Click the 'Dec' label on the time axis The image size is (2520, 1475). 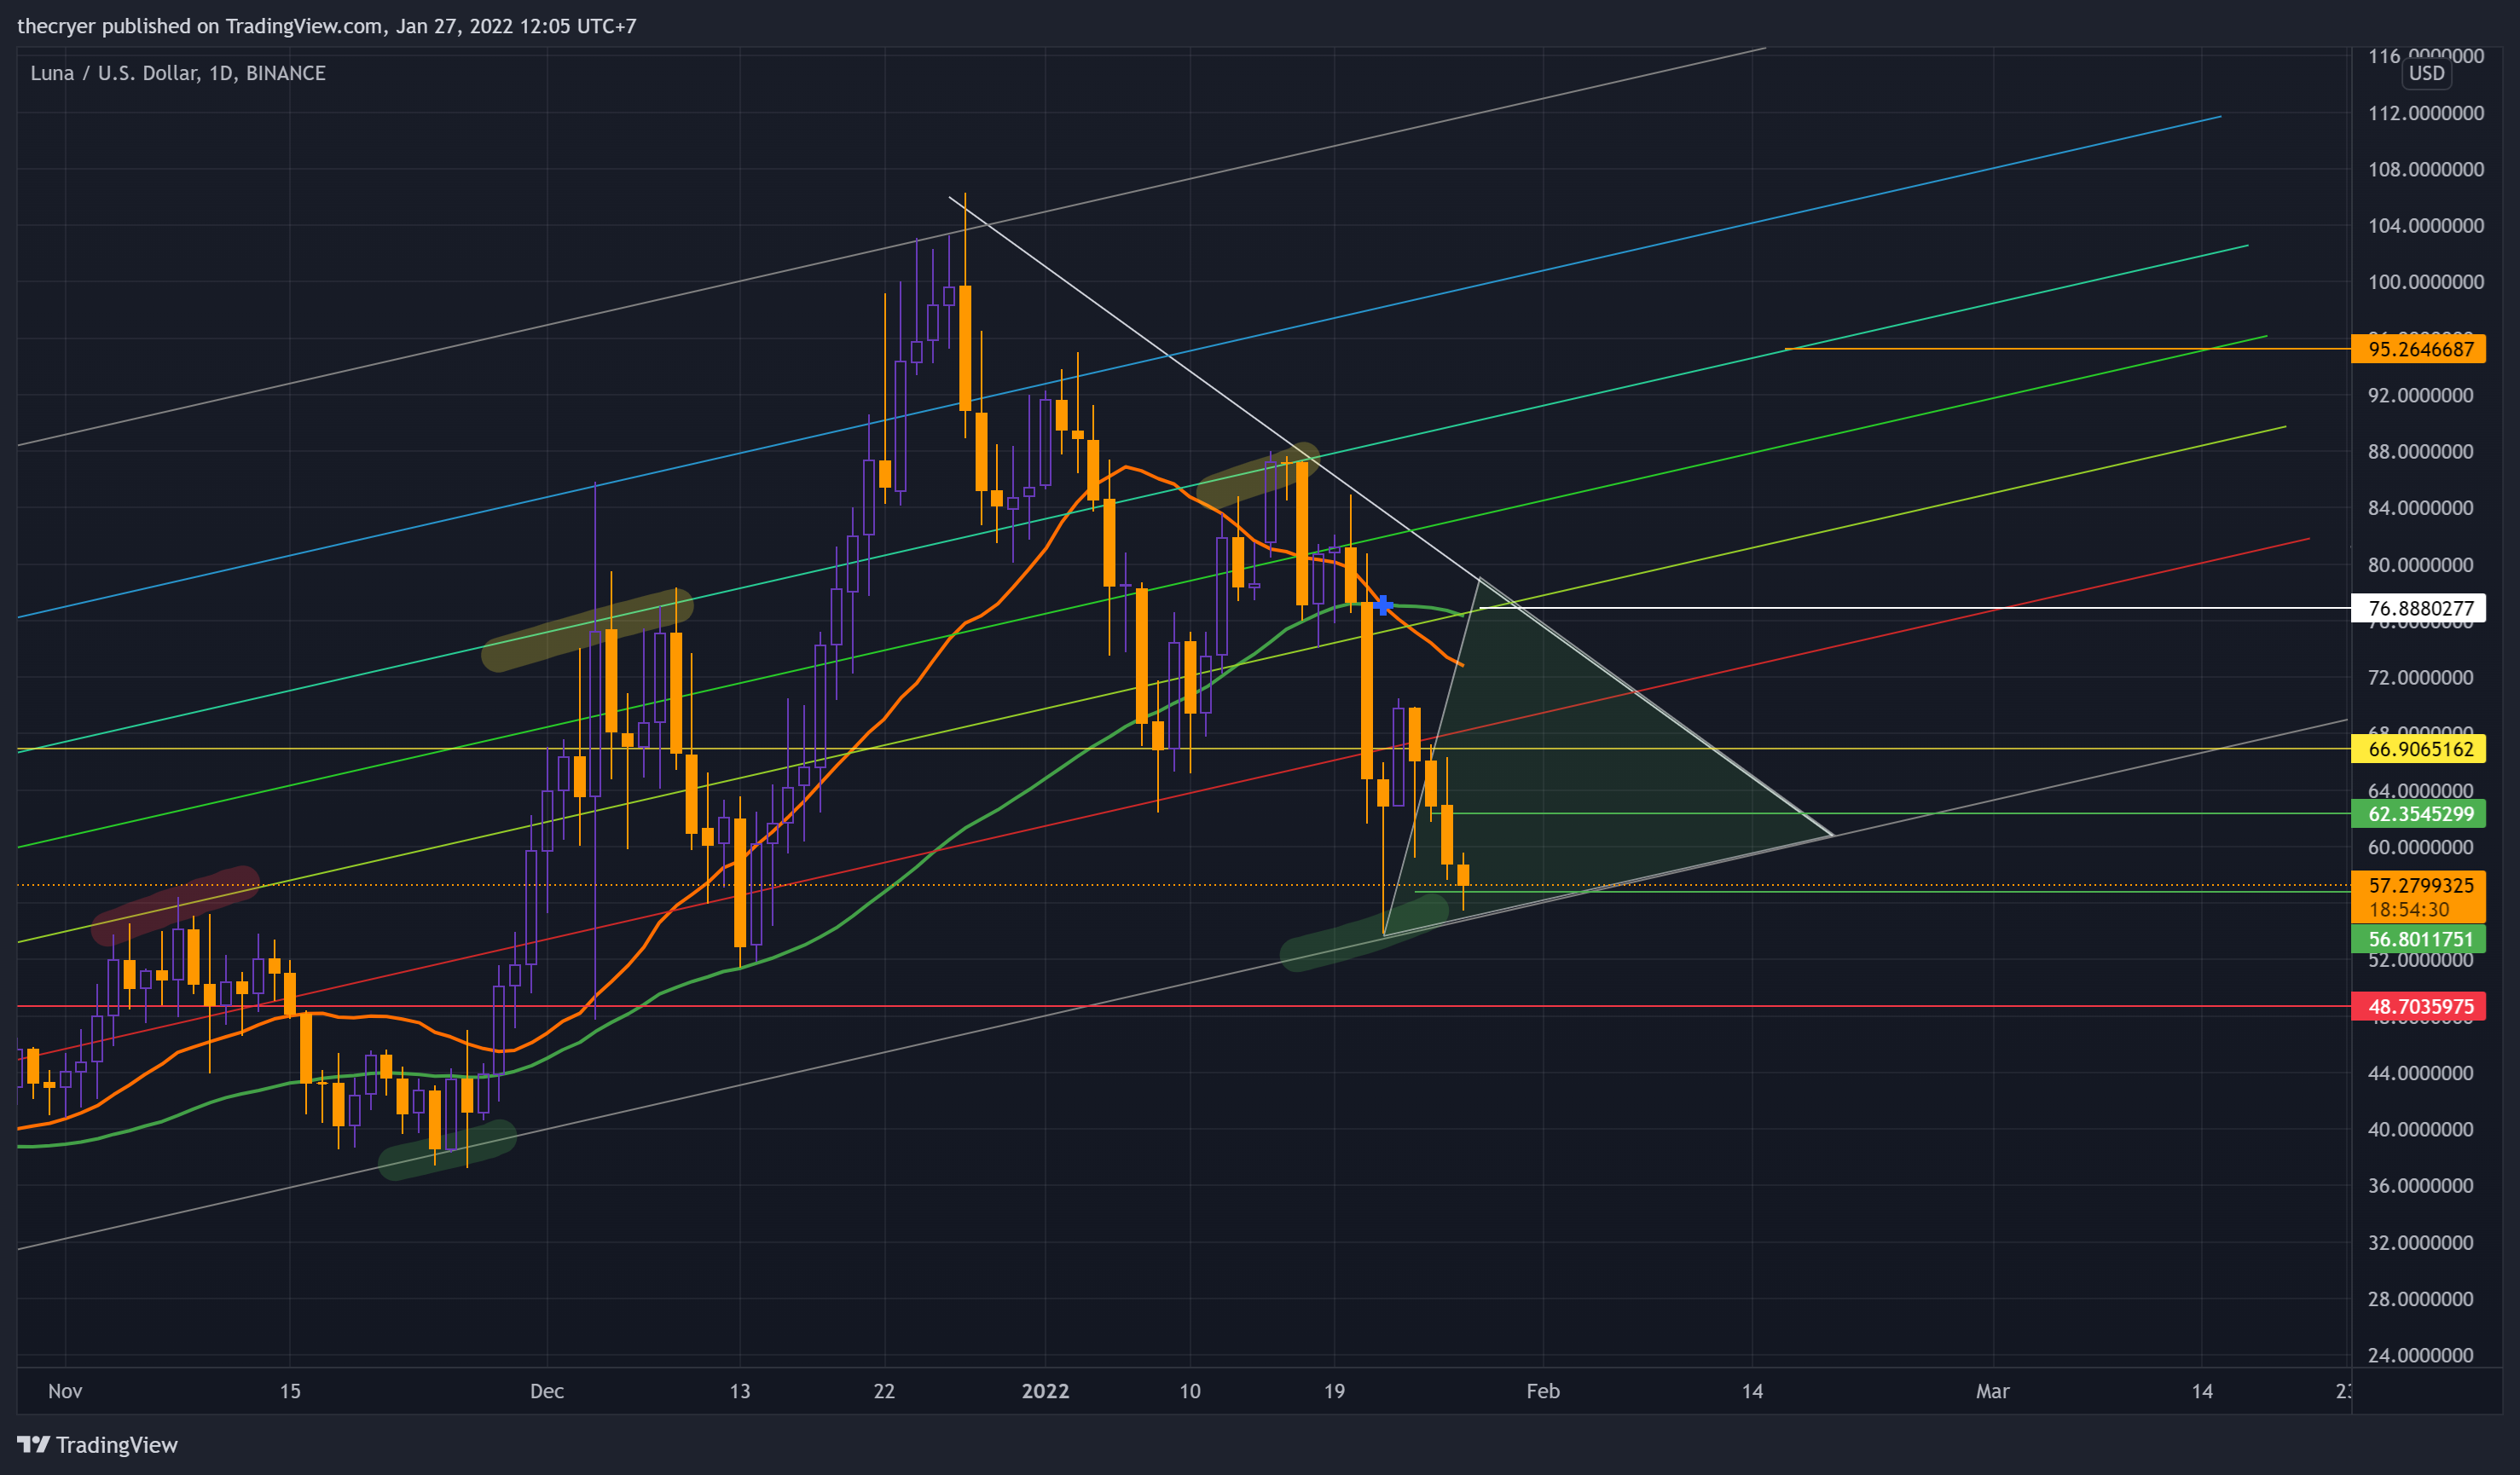[547, 1391]
